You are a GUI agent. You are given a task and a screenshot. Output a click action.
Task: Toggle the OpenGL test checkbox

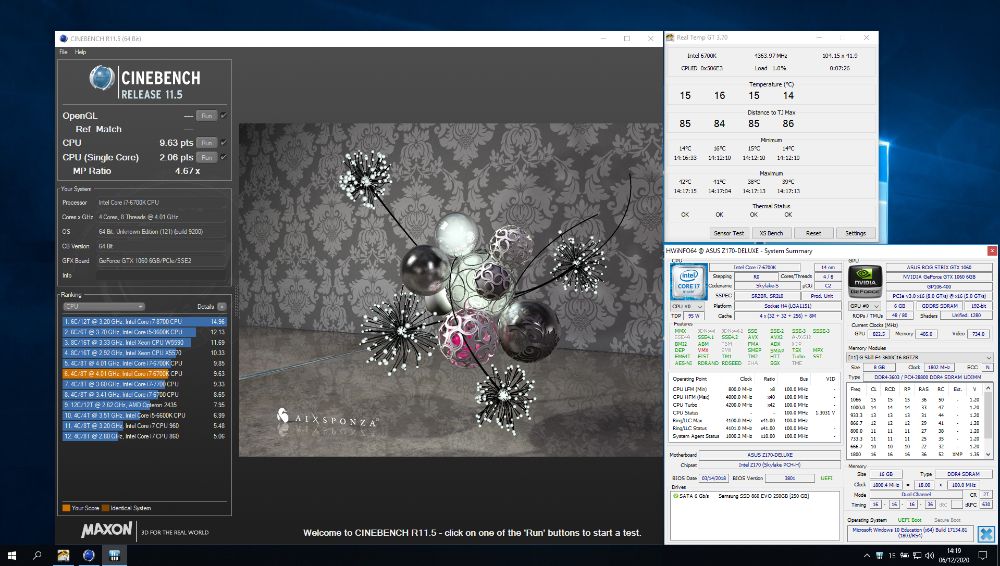click(223, 115)
